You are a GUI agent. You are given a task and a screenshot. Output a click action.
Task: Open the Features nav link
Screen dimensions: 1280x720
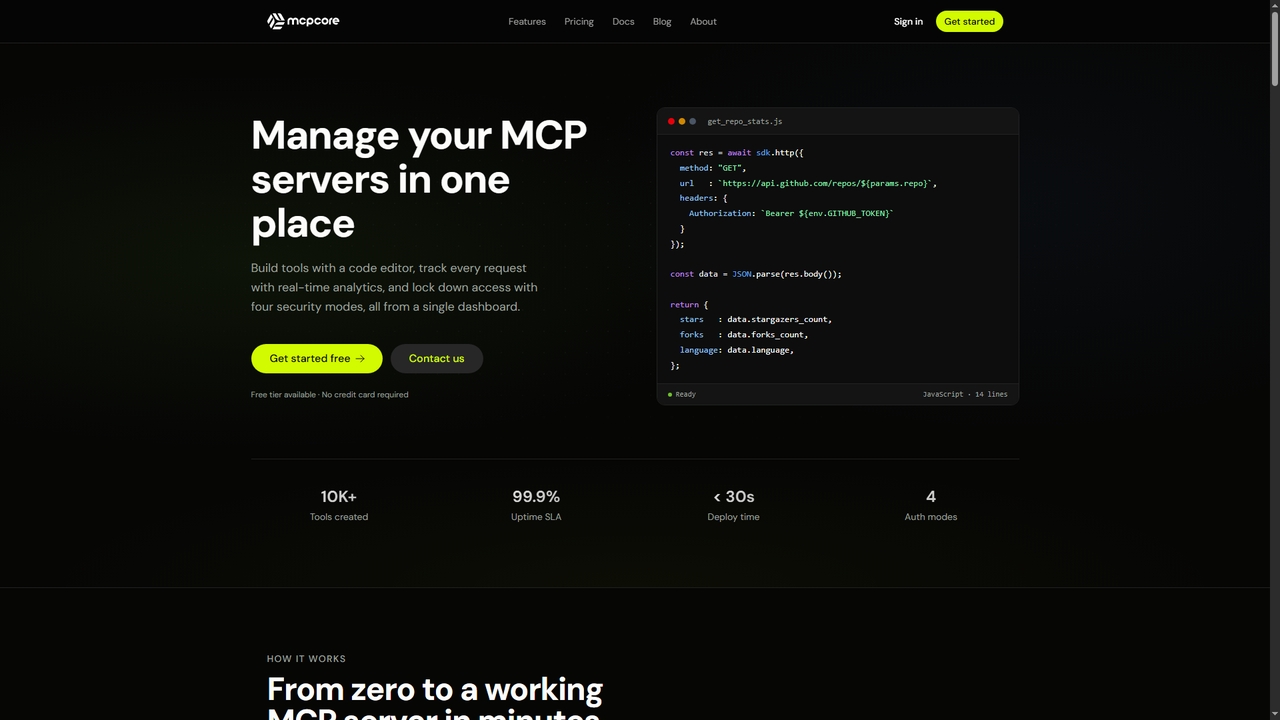[527, 21]
